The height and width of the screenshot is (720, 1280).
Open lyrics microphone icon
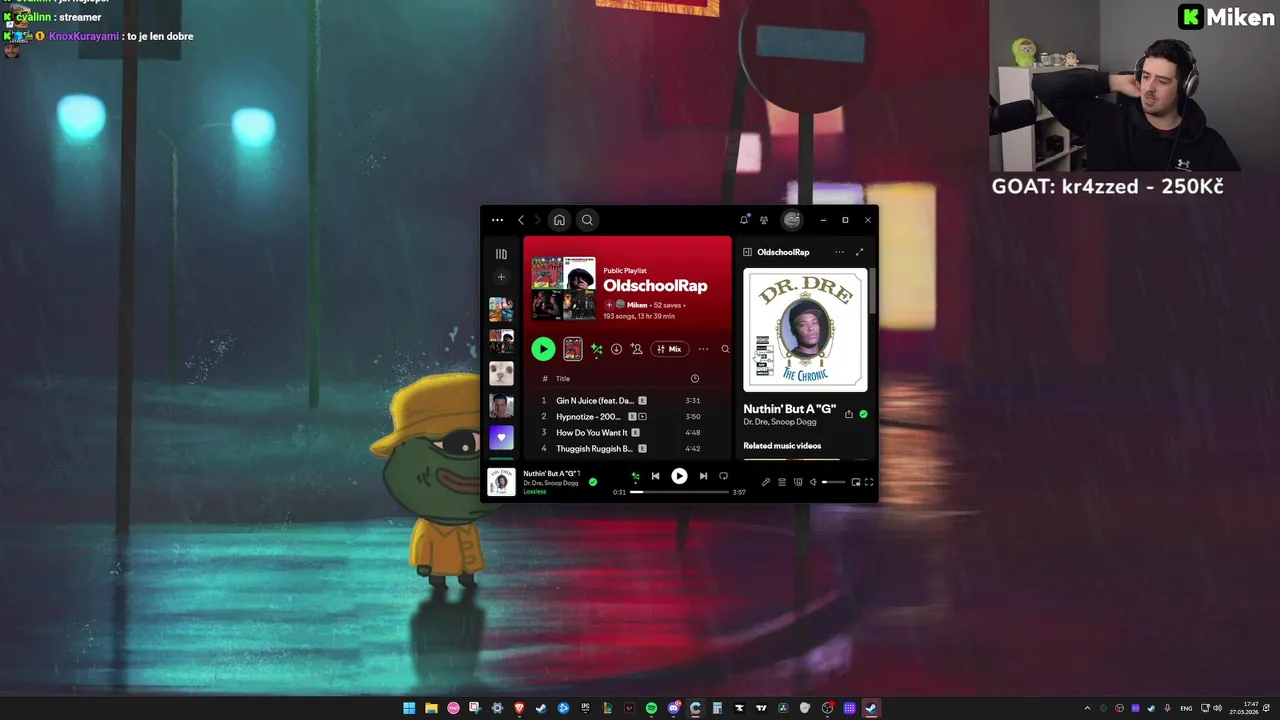click(x=766, y=482)
